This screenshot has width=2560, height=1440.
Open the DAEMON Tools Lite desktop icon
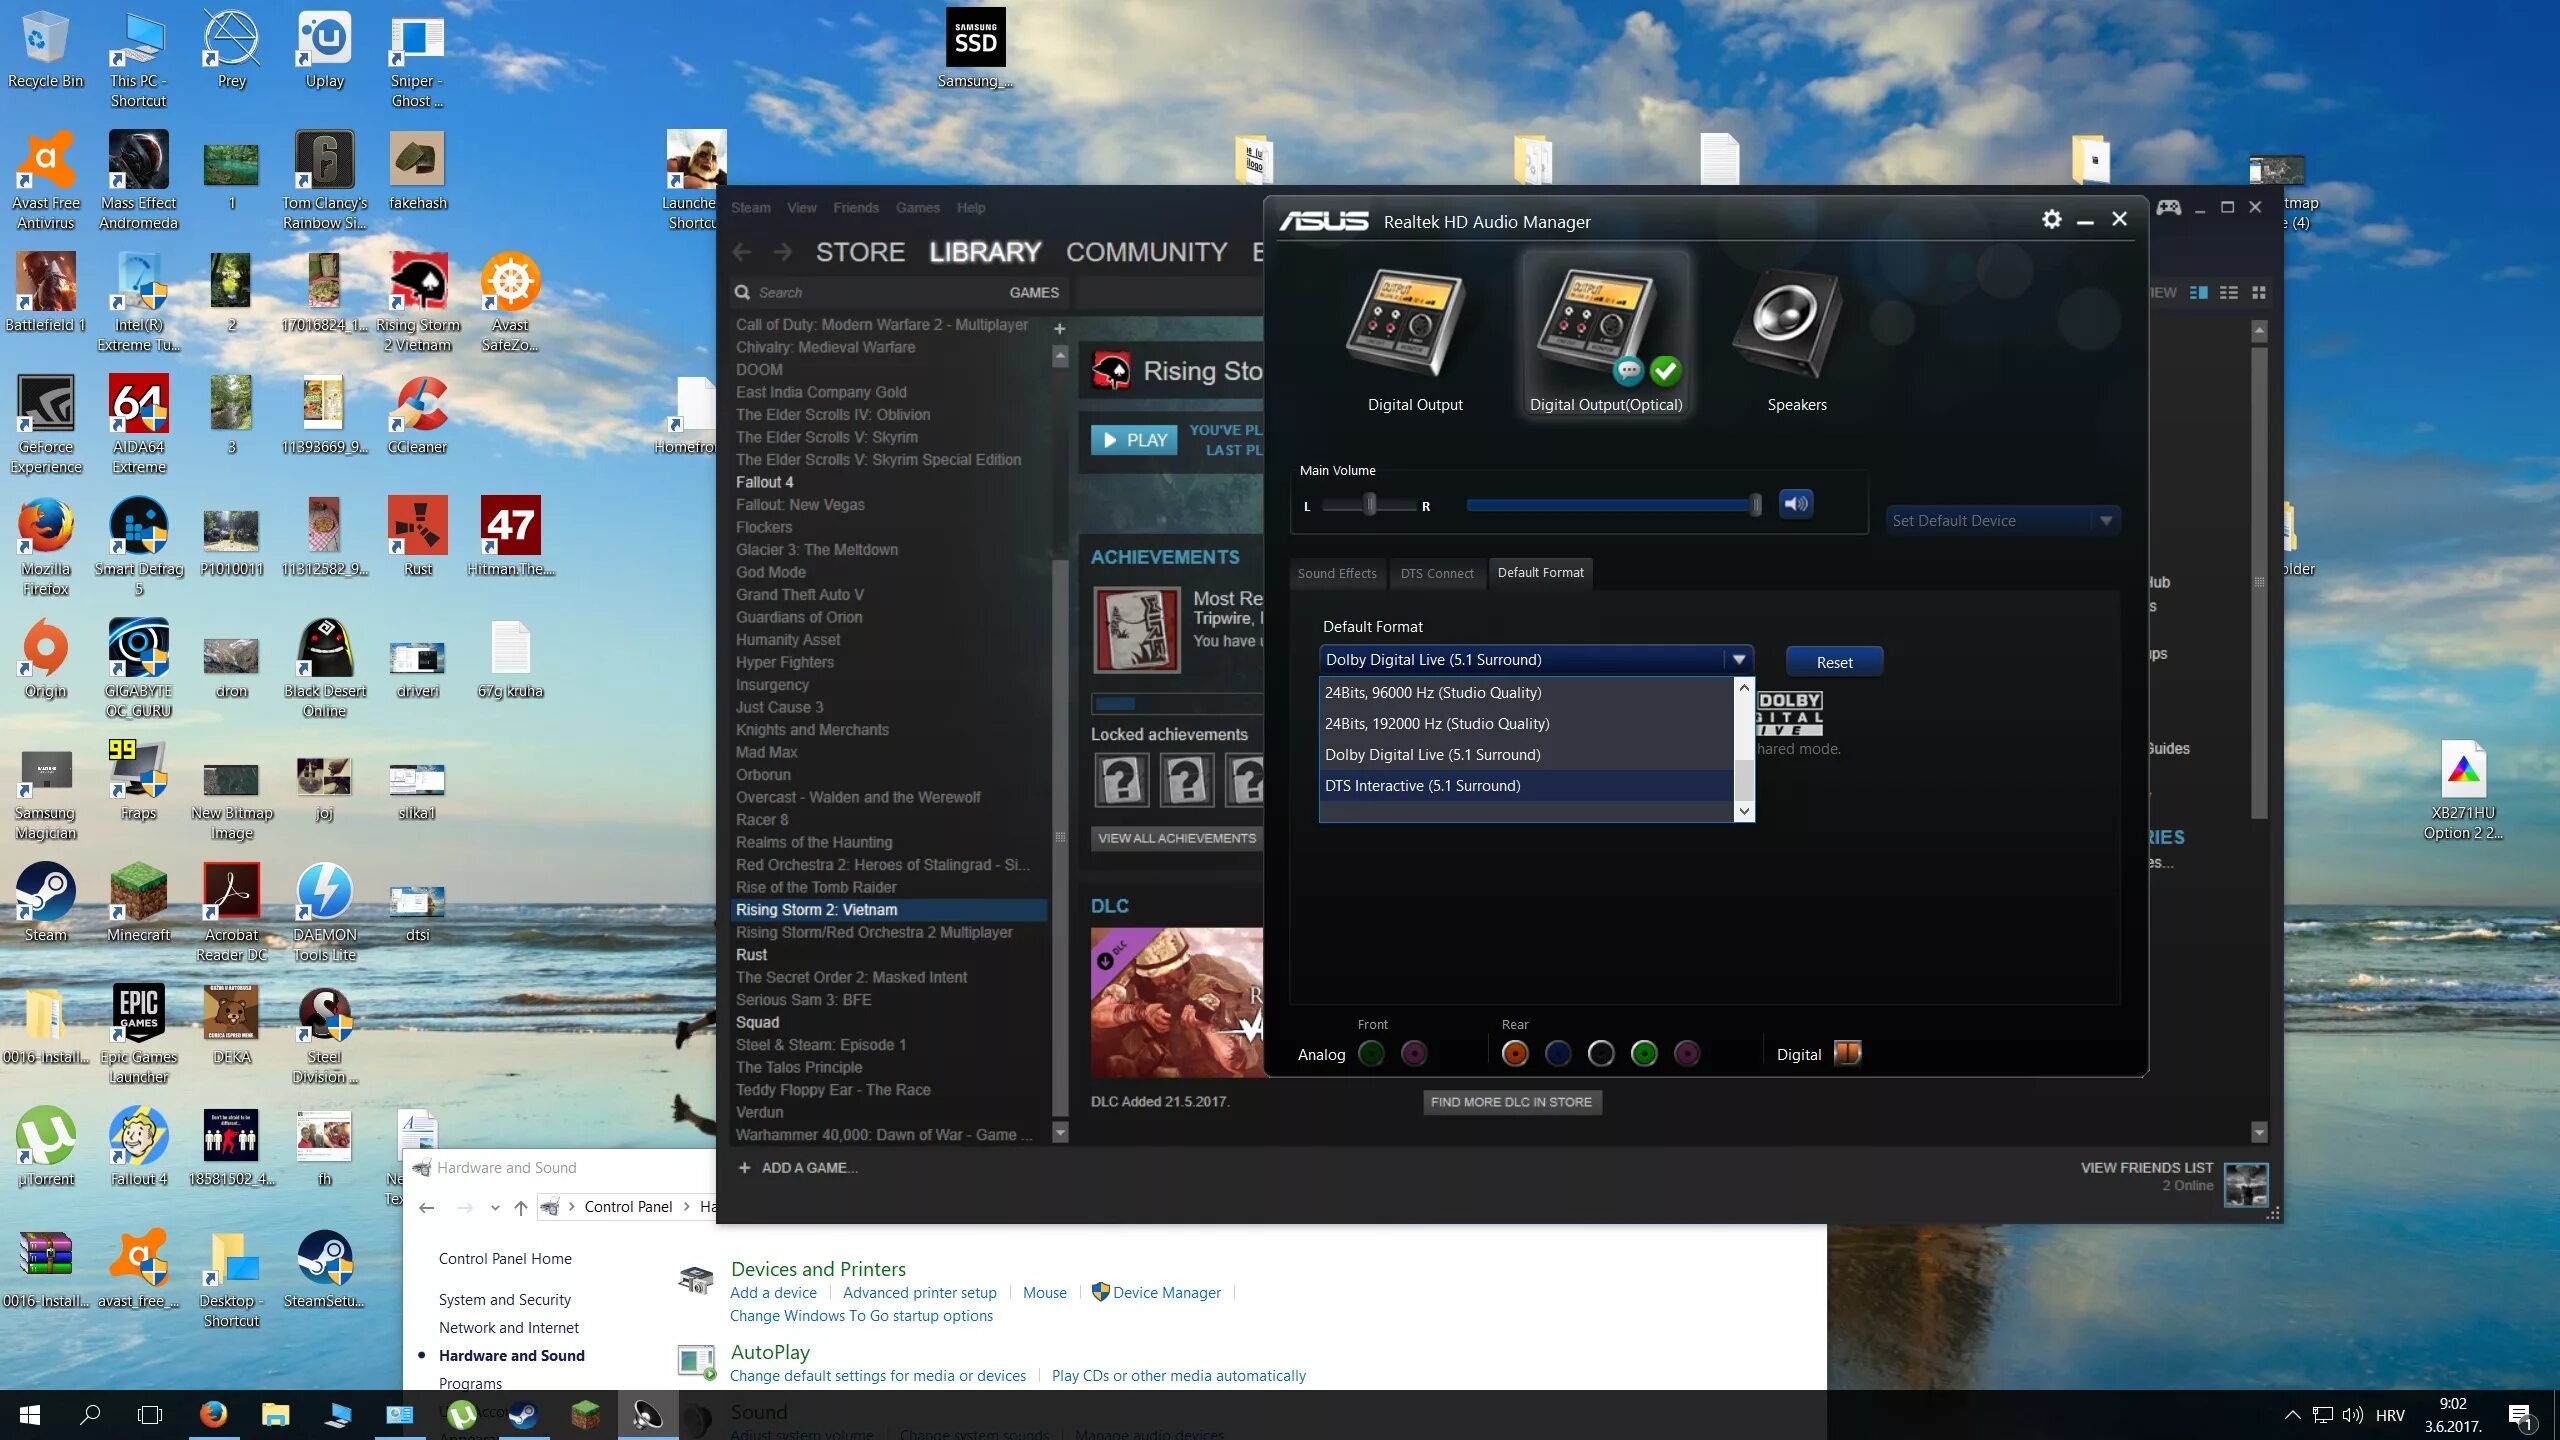pyautogui.click(x=324, y=912)
